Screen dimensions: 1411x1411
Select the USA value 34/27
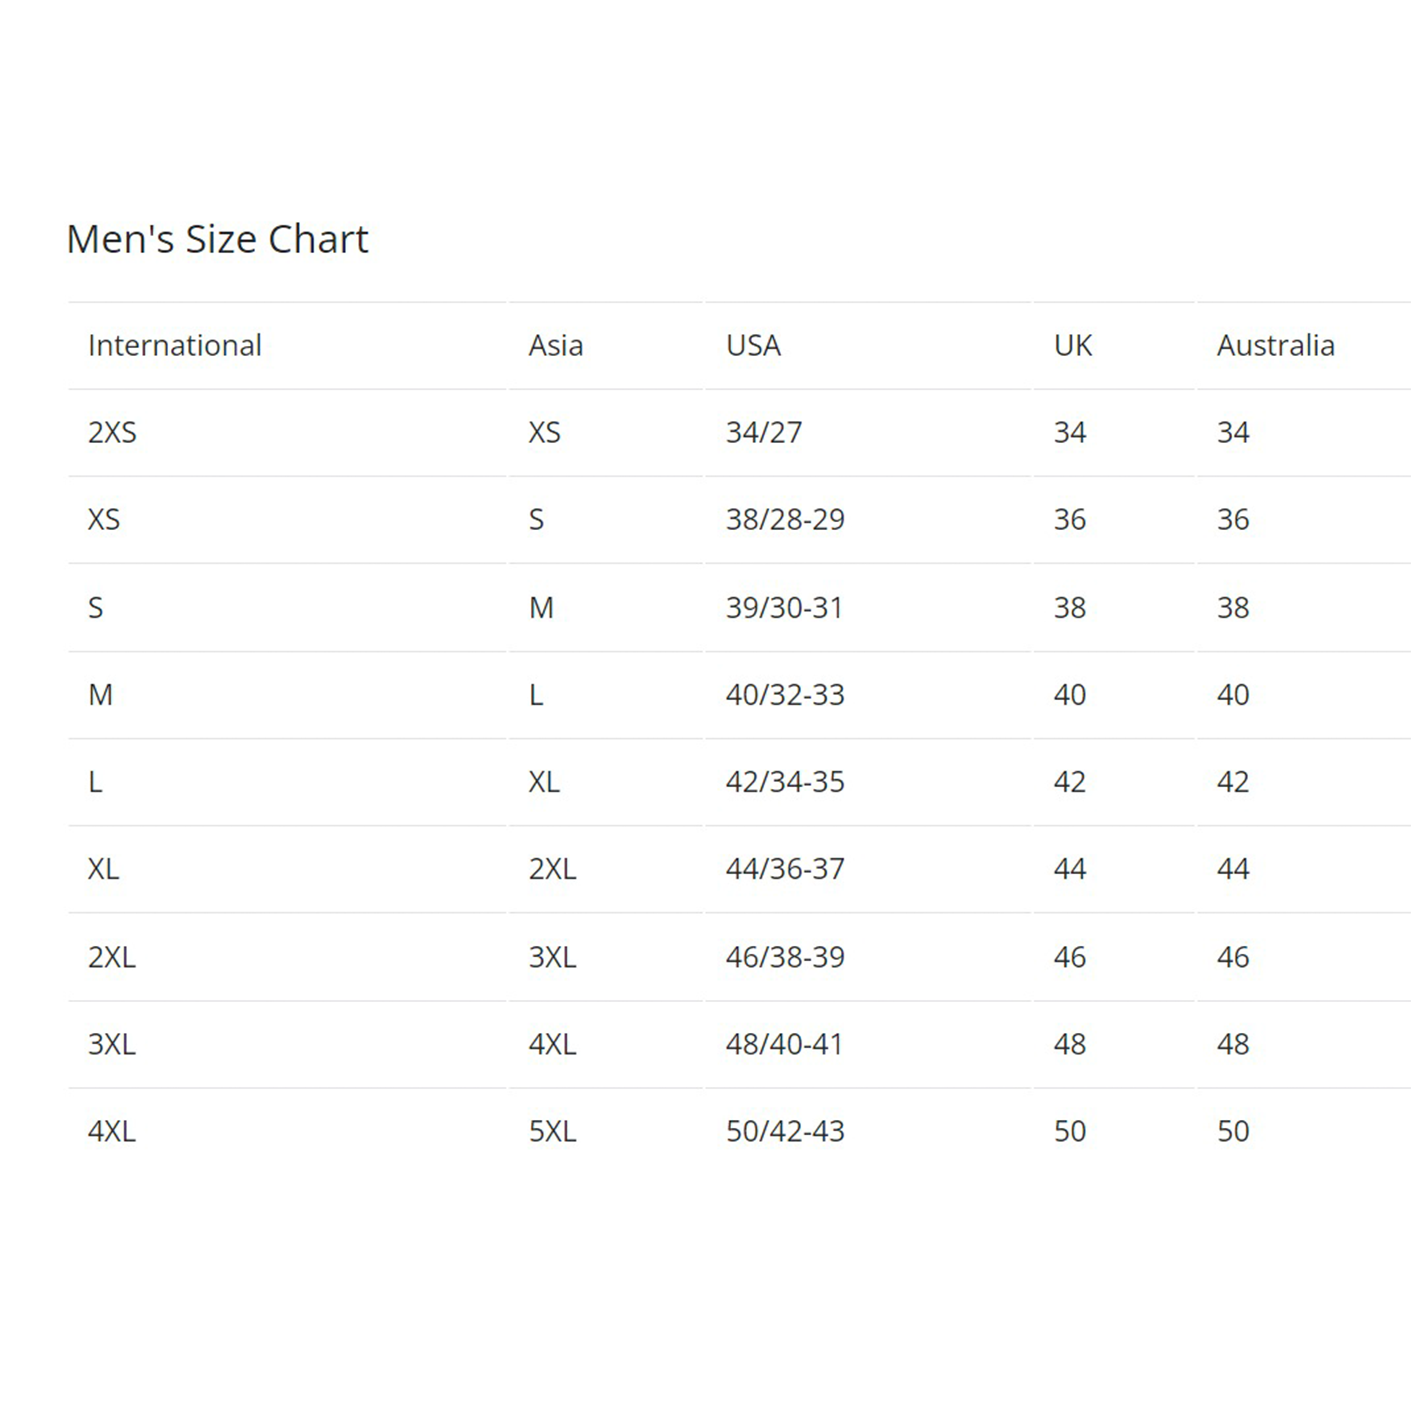pos(763,432)
